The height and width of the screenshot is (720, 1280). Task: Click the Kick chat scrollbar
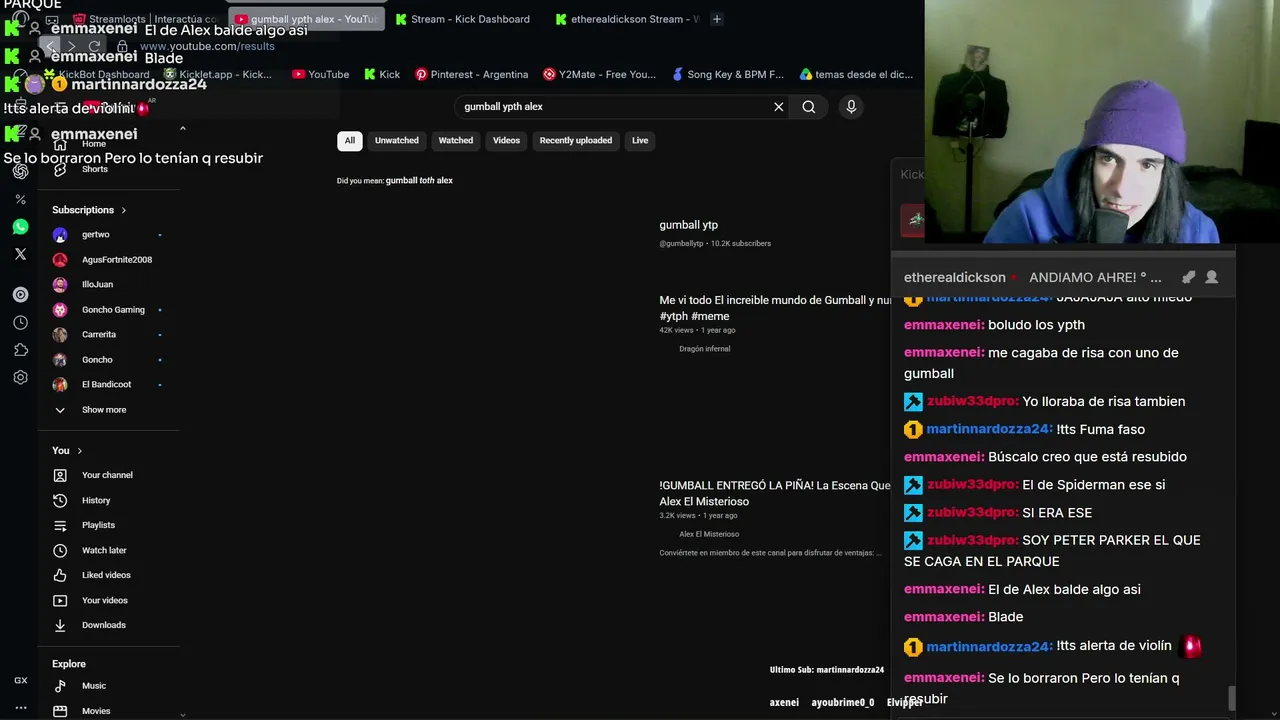click(x=1232, y=698)
